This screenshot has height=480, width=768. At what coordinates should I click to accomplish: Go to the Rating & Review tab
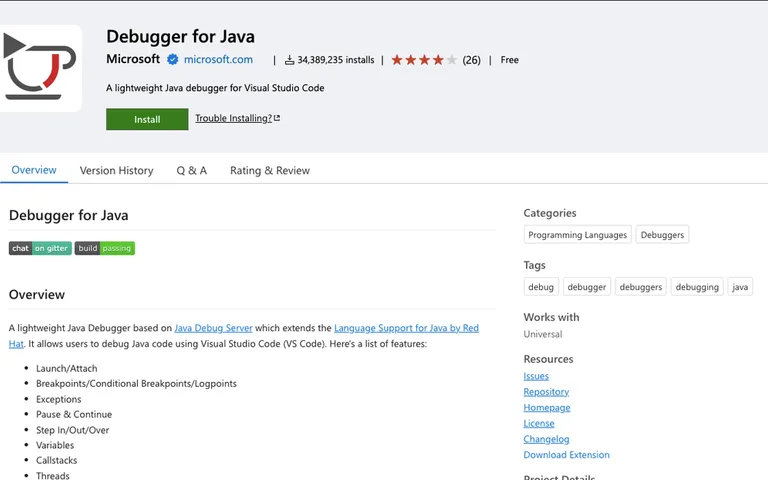click(x=270, y=170)
